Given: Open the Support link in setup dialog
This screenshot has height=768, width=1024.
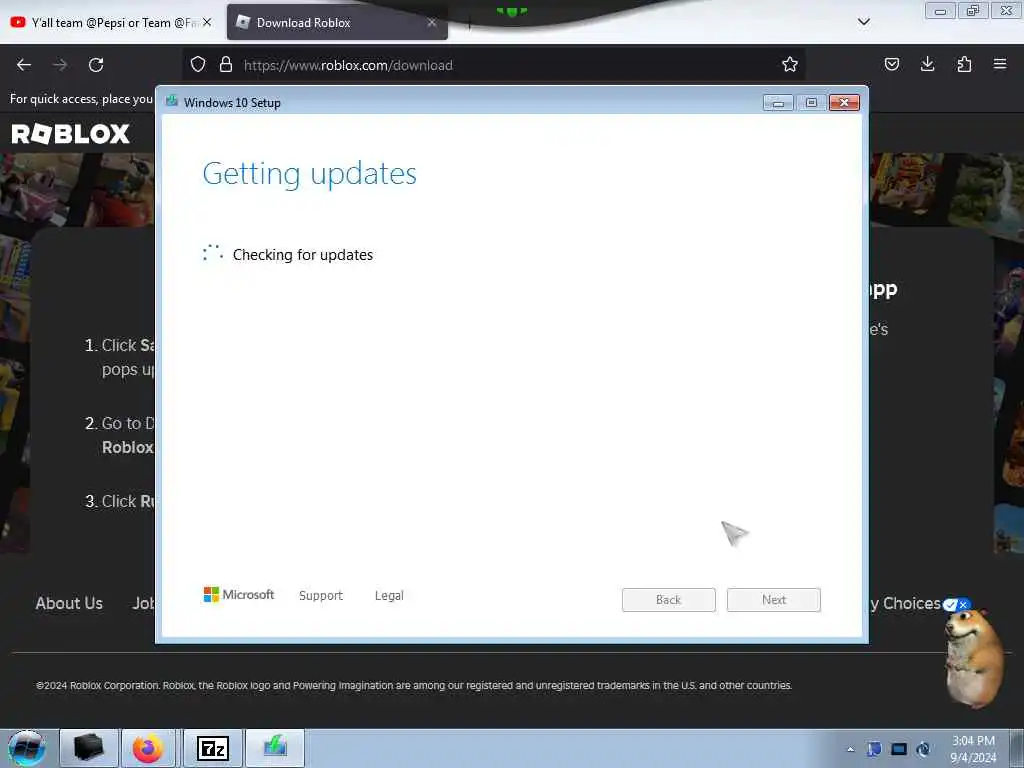Looking at the screenshot, I should point(321,596).
